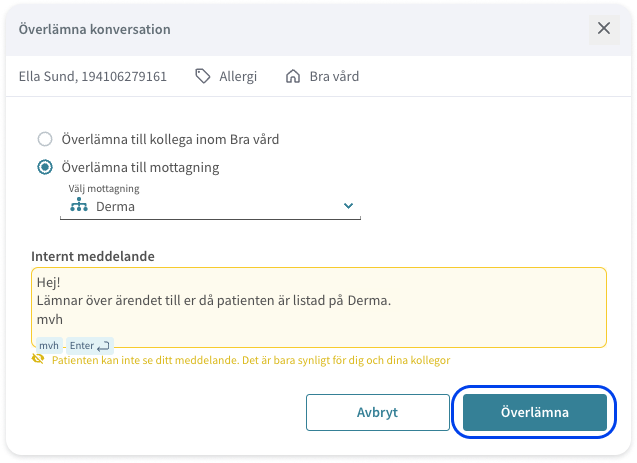Image resolution: width=637 pixels, height=463 pixels.
Task: Click the Avbryt button
Action: pos(378,412)
